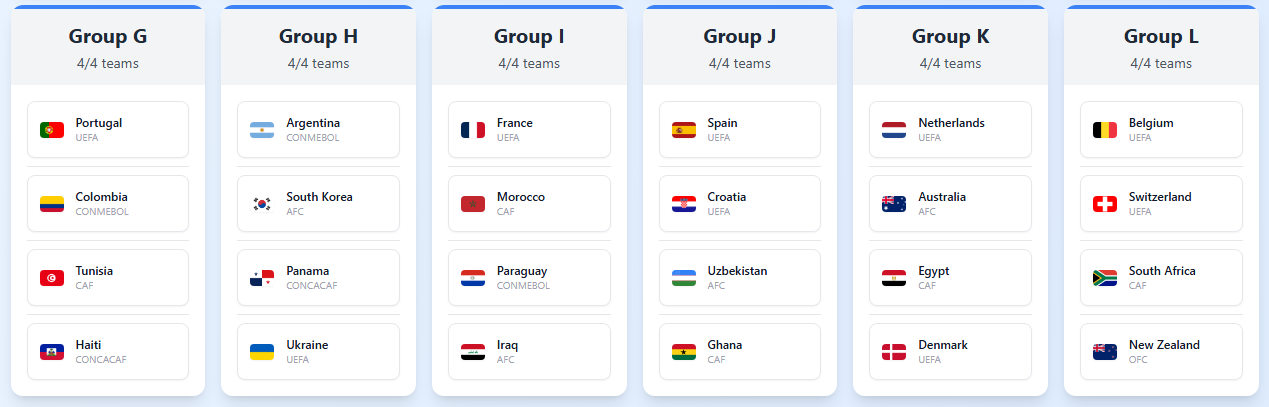
Task: Click the New Zealand team card
Action: pos(1161,352)
